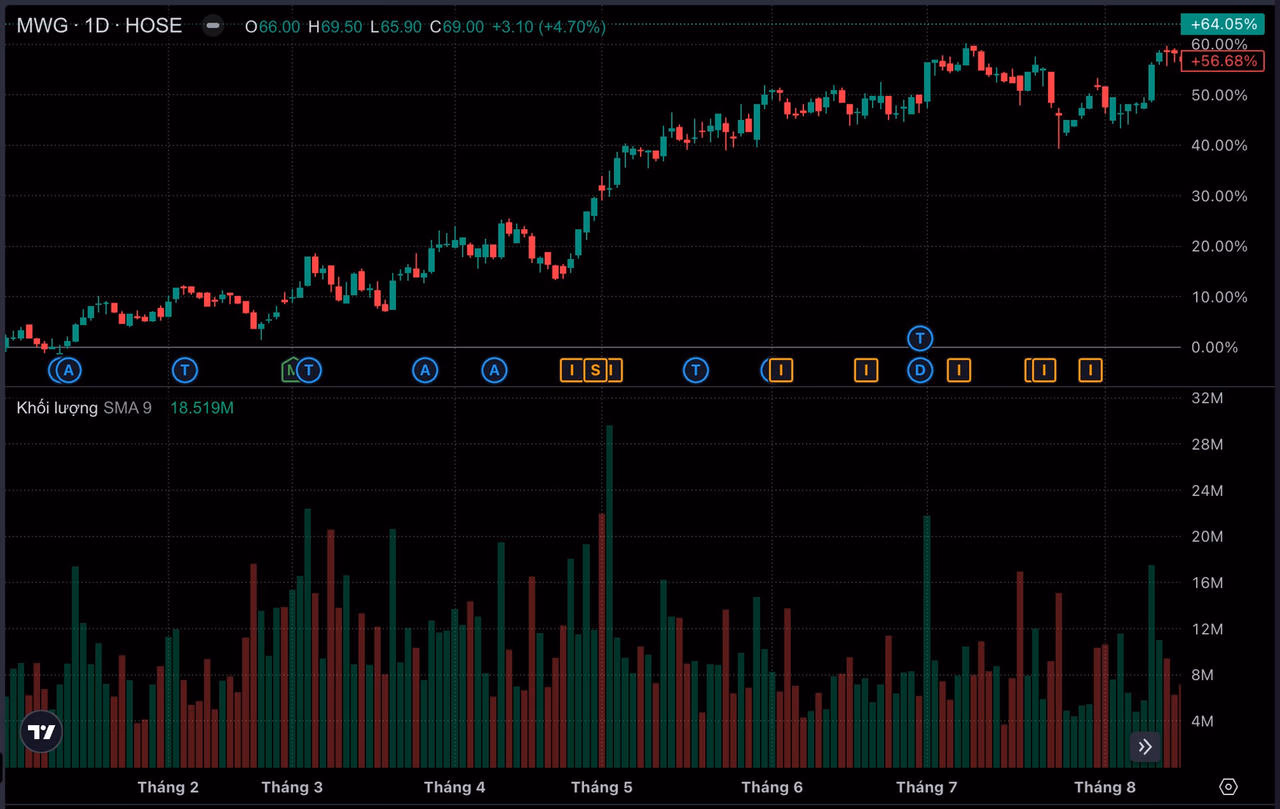
Task: Click the grey status pill beside HOSE
Action: coord(213,26)
